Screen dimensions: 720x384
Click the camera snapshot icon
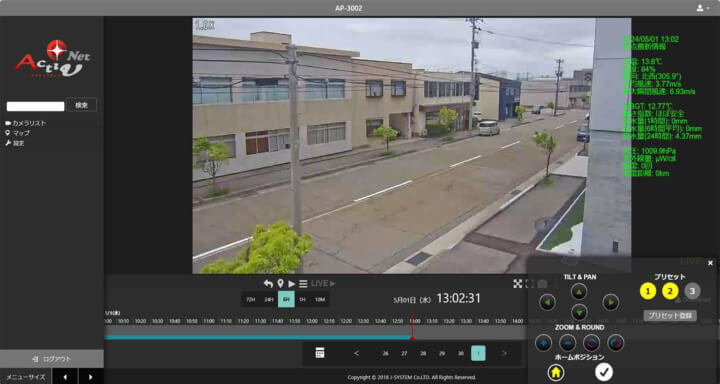click(542, 284)
